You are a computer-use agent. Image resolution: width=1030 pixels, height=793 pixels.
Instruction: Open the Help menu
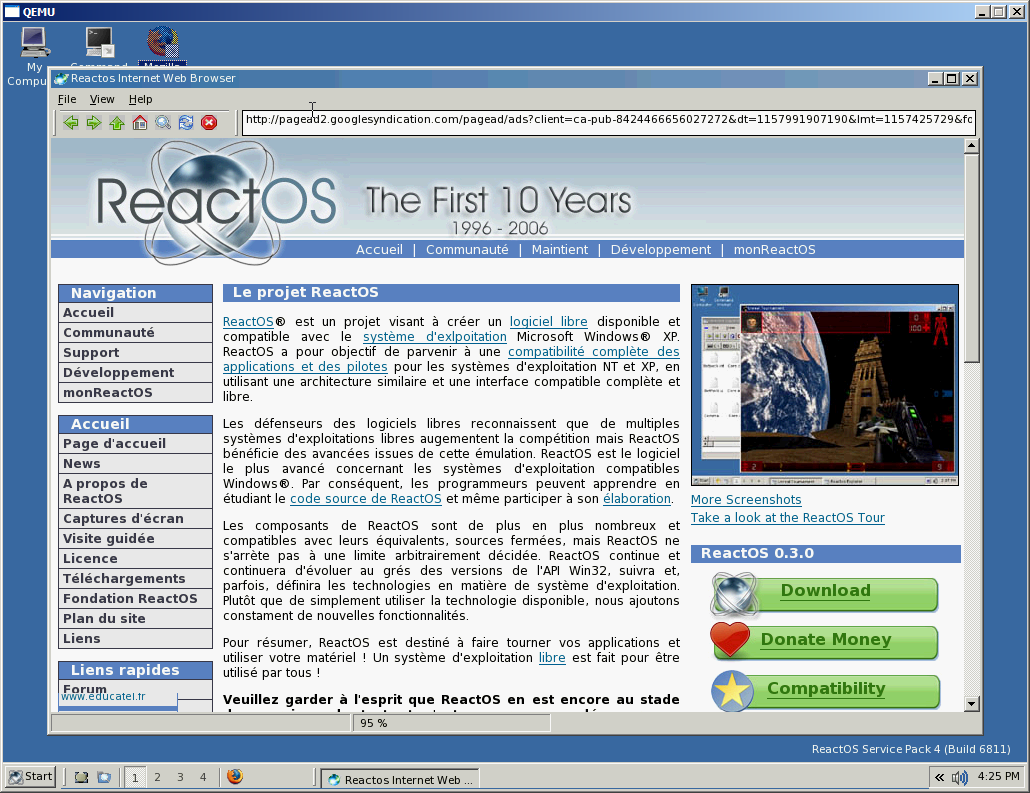141,99
